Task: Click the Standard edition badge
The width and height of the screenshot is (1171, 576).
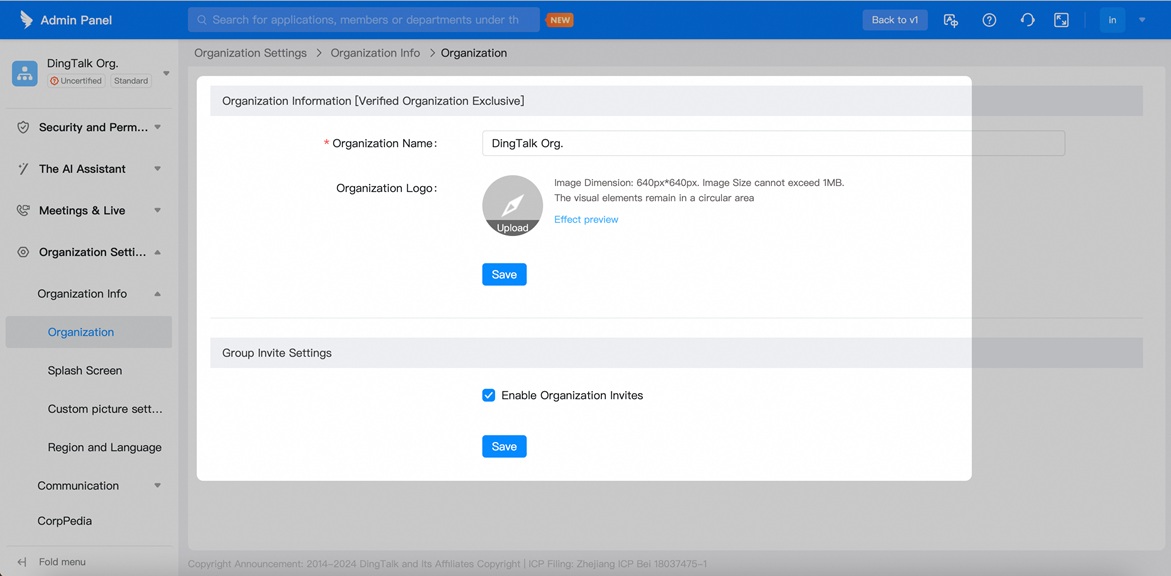Action: point(131,81)
